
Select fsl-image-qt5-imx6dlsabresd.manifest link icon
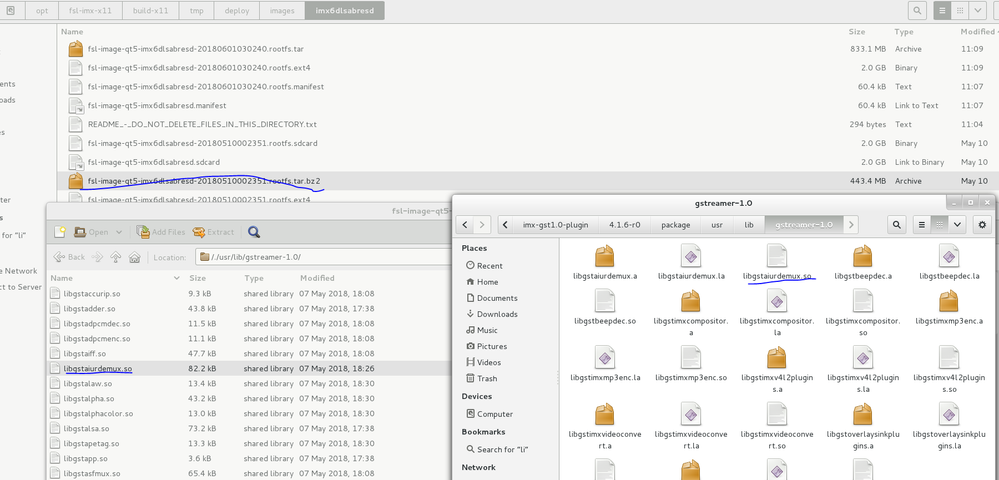coord(76,105)
